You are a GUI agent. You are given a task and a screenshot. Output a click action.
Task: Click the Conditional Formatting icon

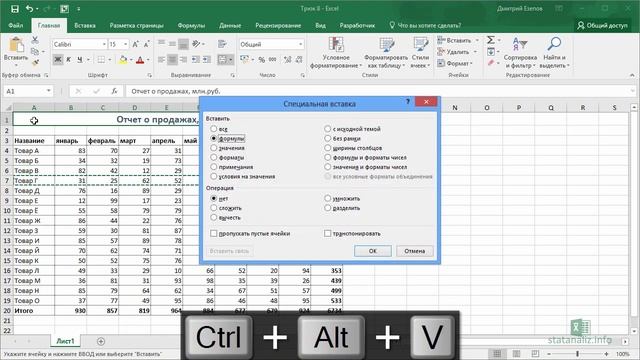pyautogui.click(x=336, y=44)
